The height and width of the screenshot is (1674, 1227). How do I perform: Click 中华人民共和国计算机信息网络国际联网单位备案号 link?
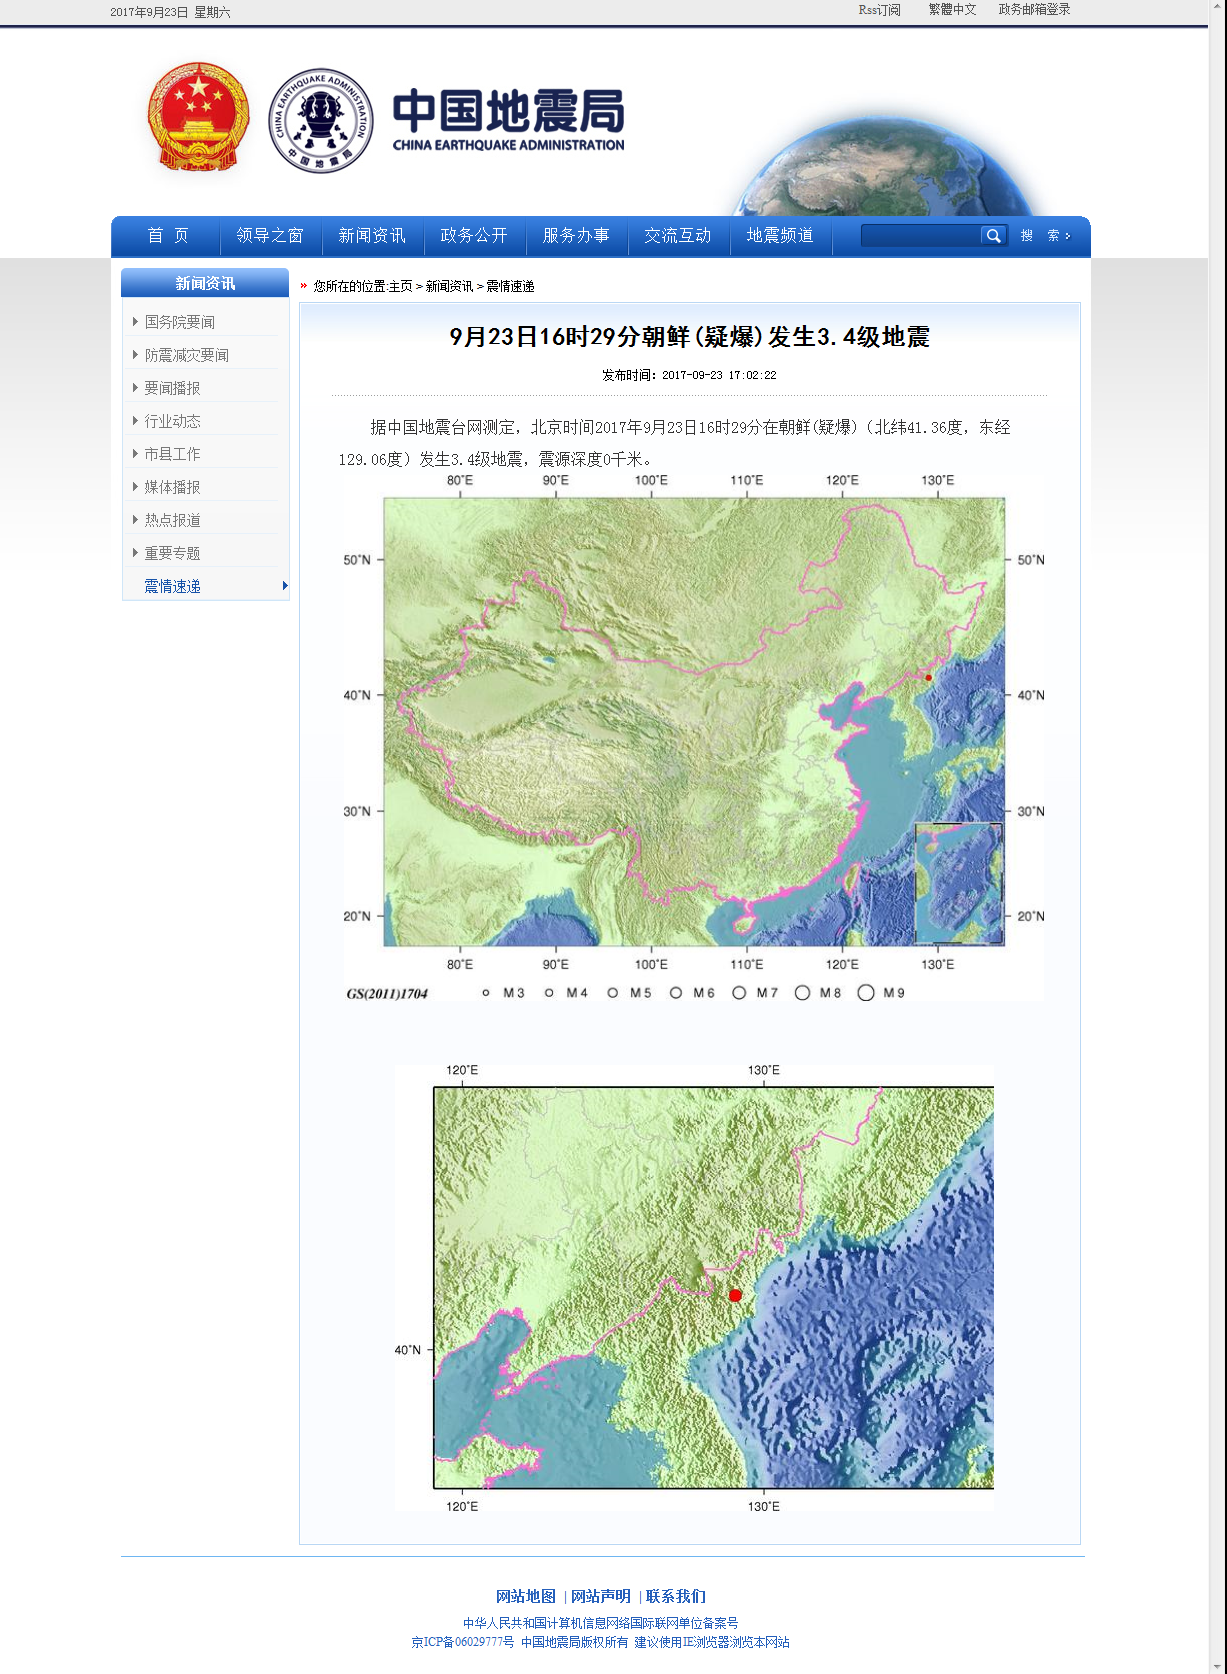click(600, 1623)
